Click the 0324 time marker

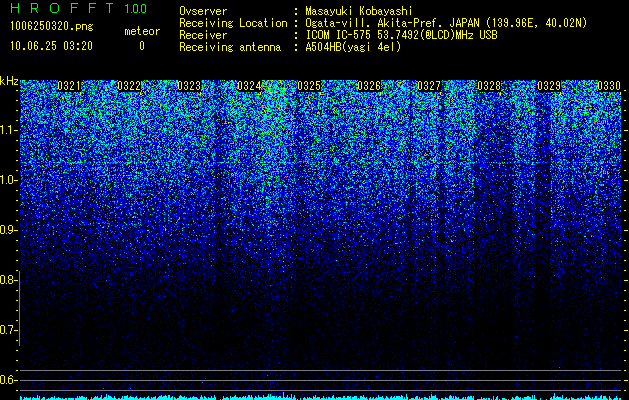tap(249, 86)
